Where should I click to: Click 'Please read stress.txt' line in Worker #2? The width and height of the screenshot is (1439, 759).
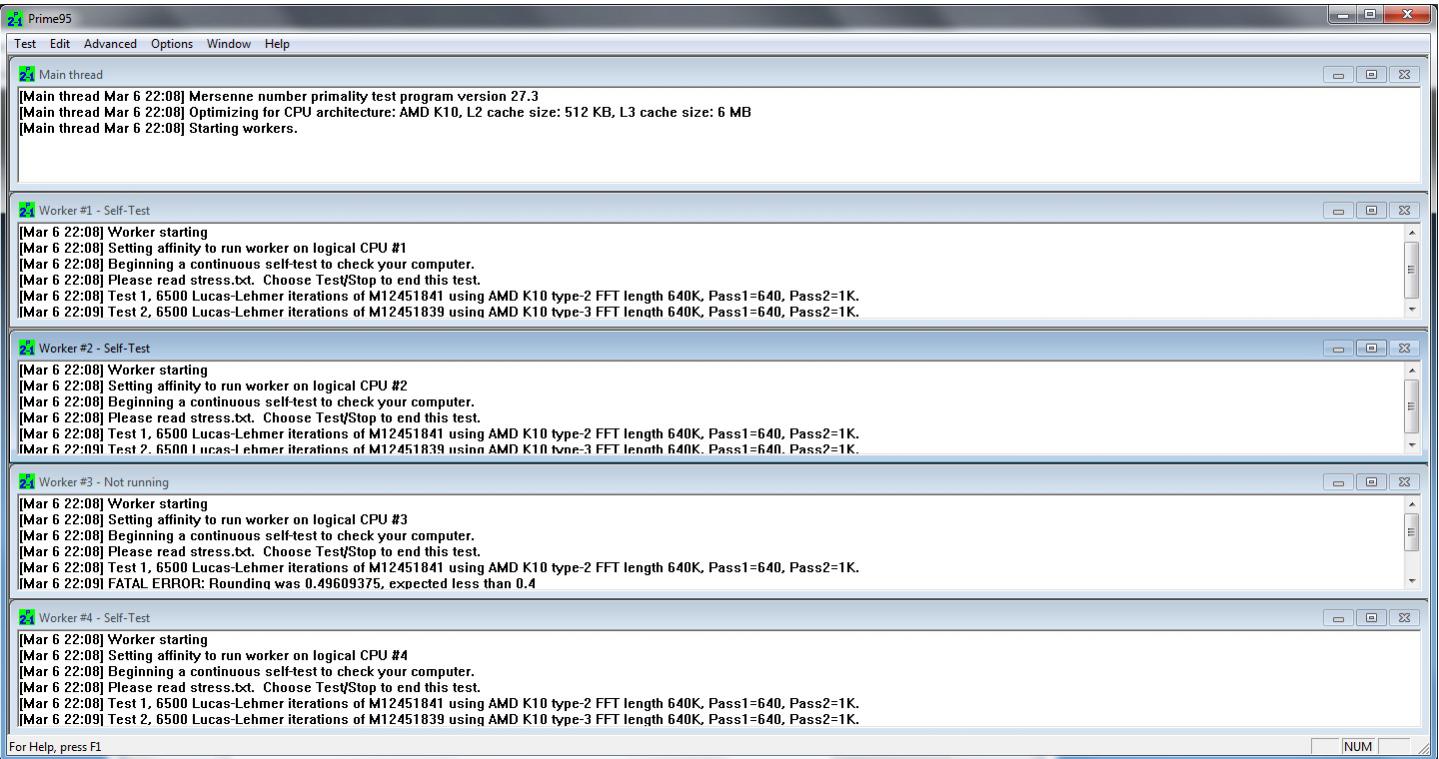click(250, 417)
